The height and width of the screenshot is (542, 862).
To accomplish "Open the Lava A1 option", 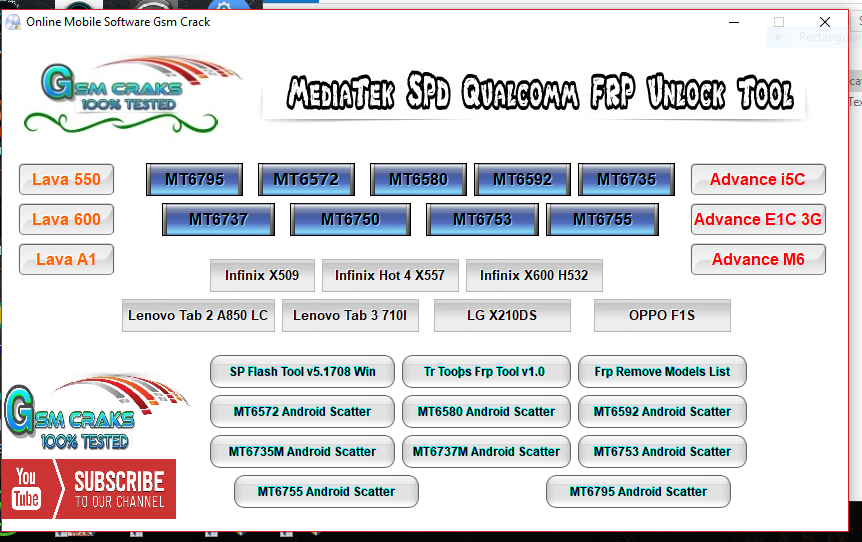I will point(67,259).
